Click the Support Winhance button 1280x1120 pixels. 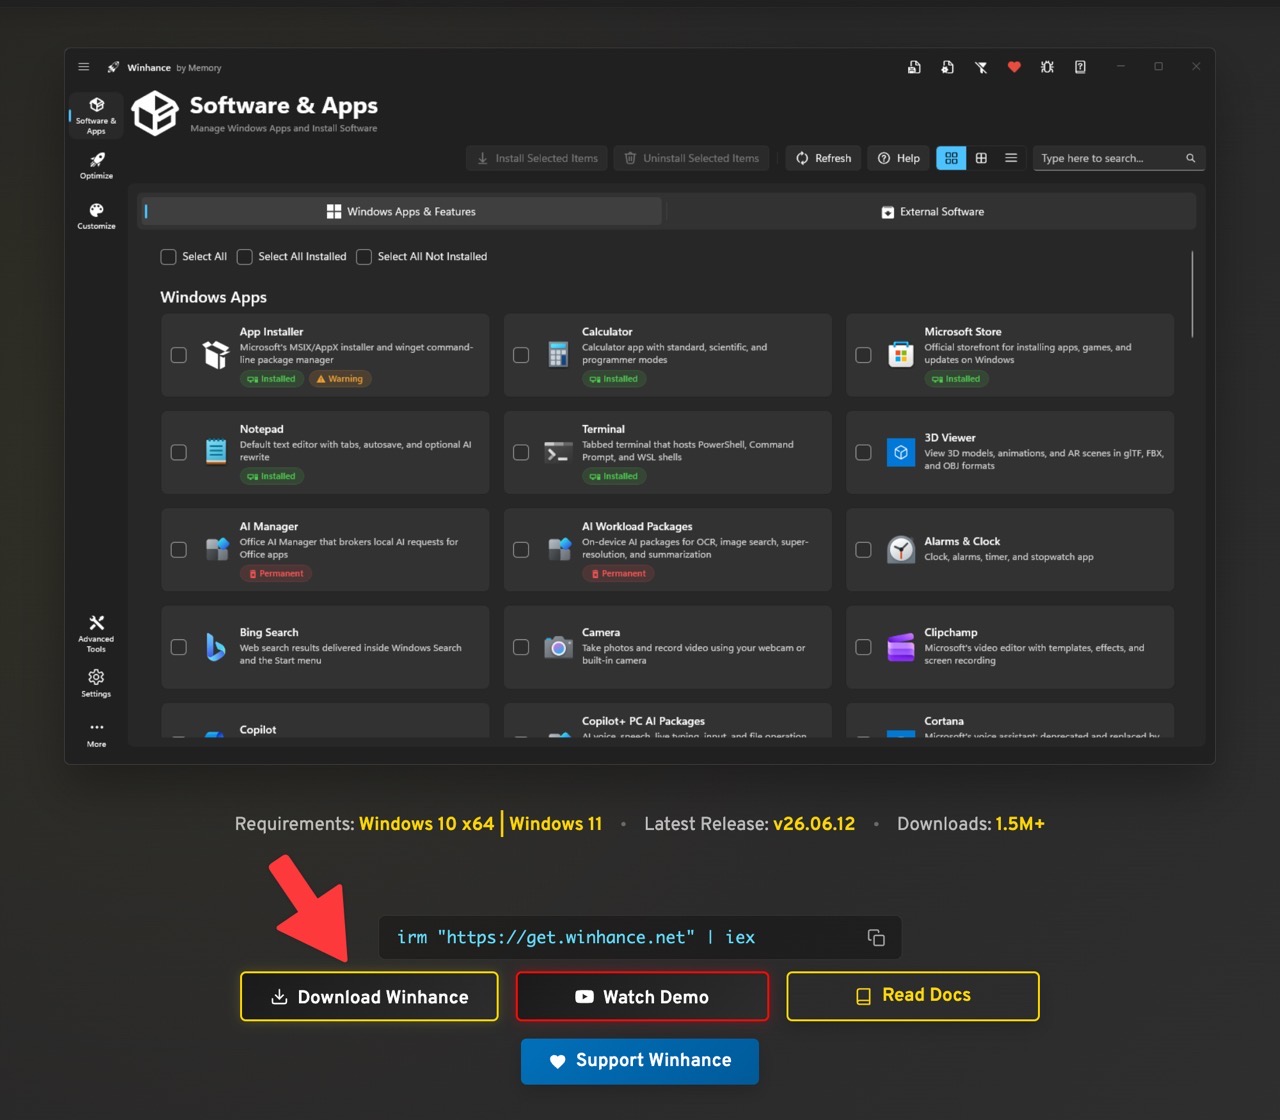pyautogui.click(x=640, y=1060)
